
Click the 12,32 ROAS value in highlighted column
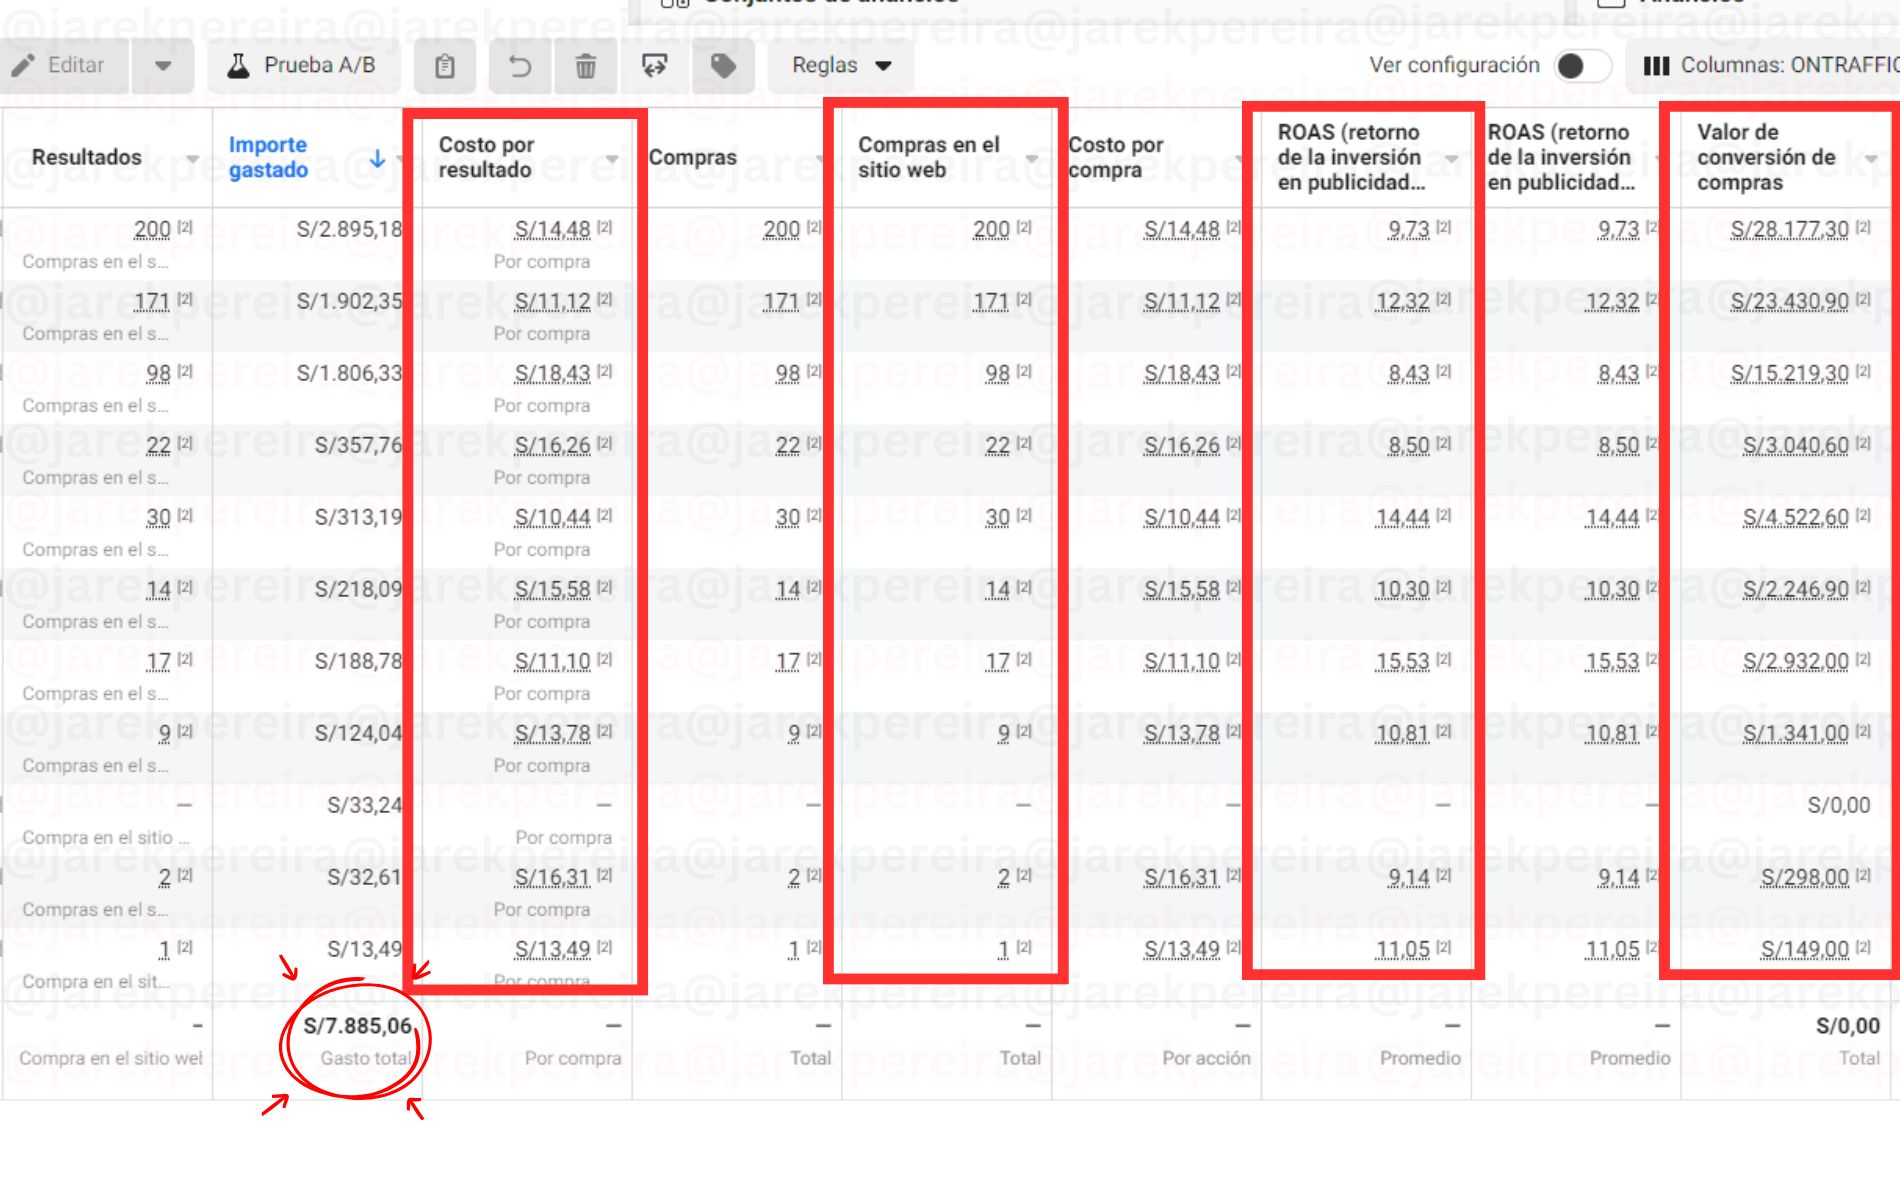tap(1402, 302)
